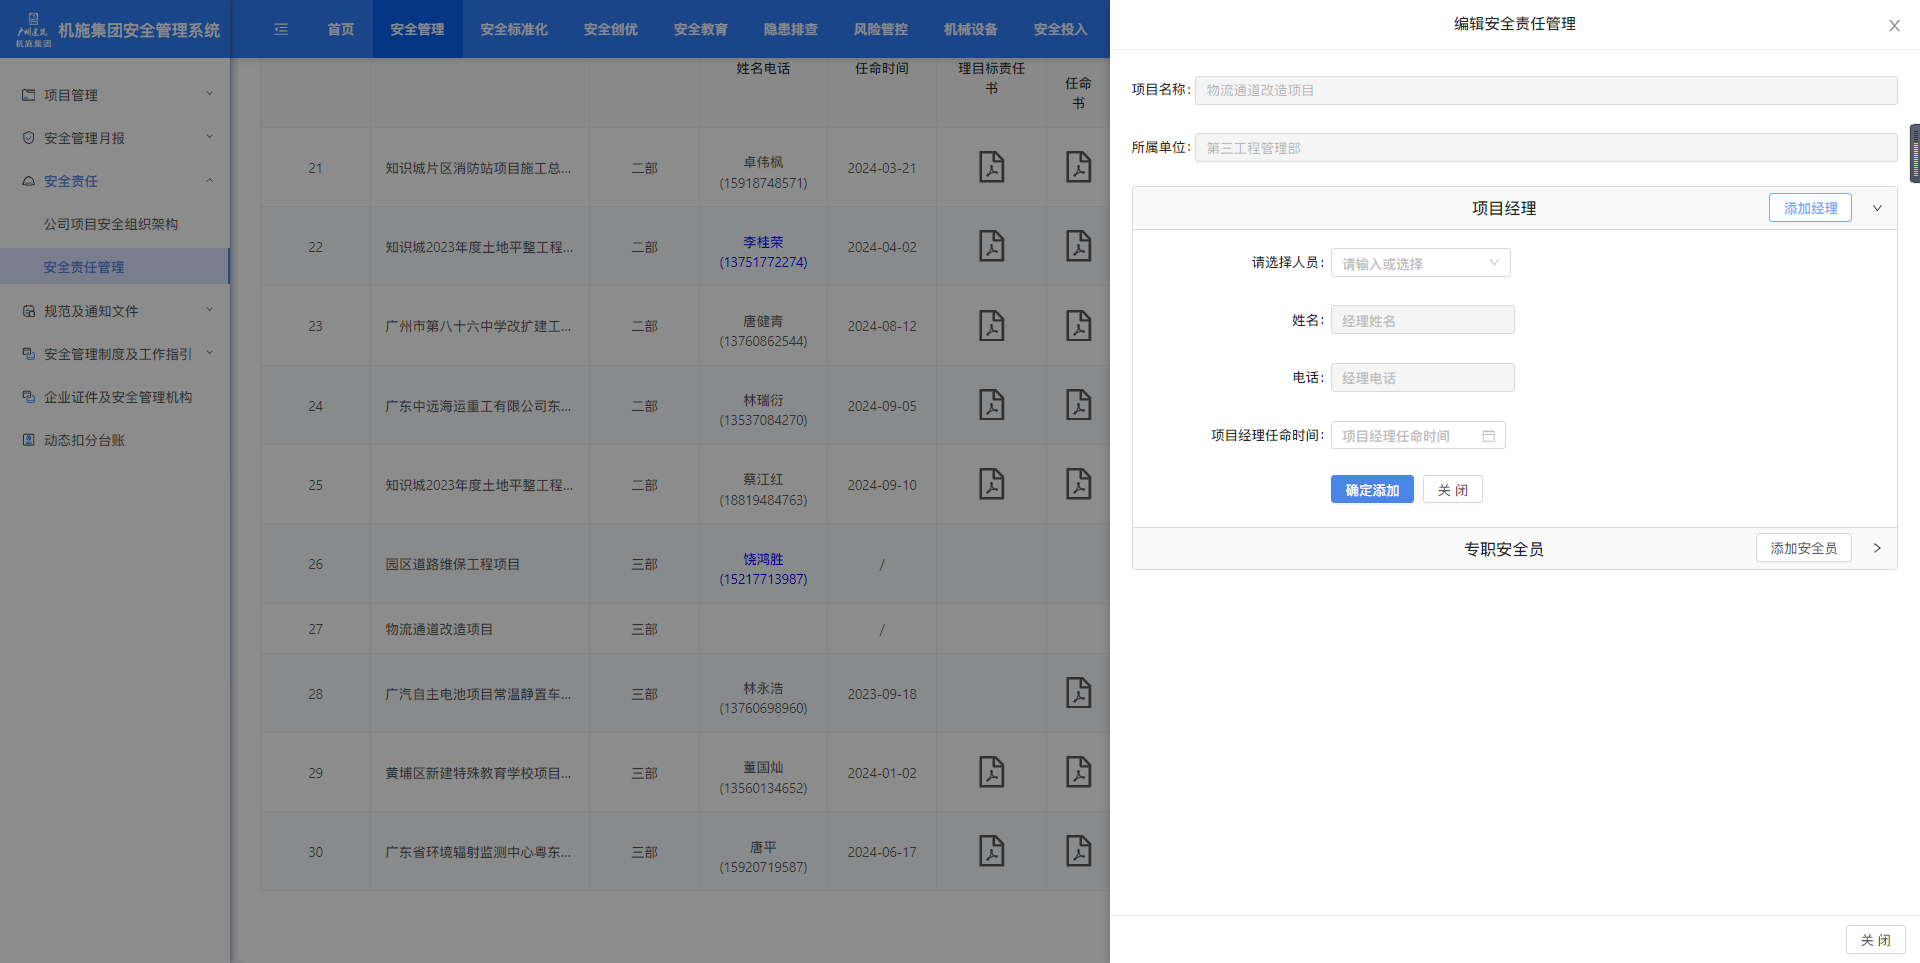Collapse the 项目经理 section chevron
This screenshot has height=963, width=1920.
pos(1877,208)
